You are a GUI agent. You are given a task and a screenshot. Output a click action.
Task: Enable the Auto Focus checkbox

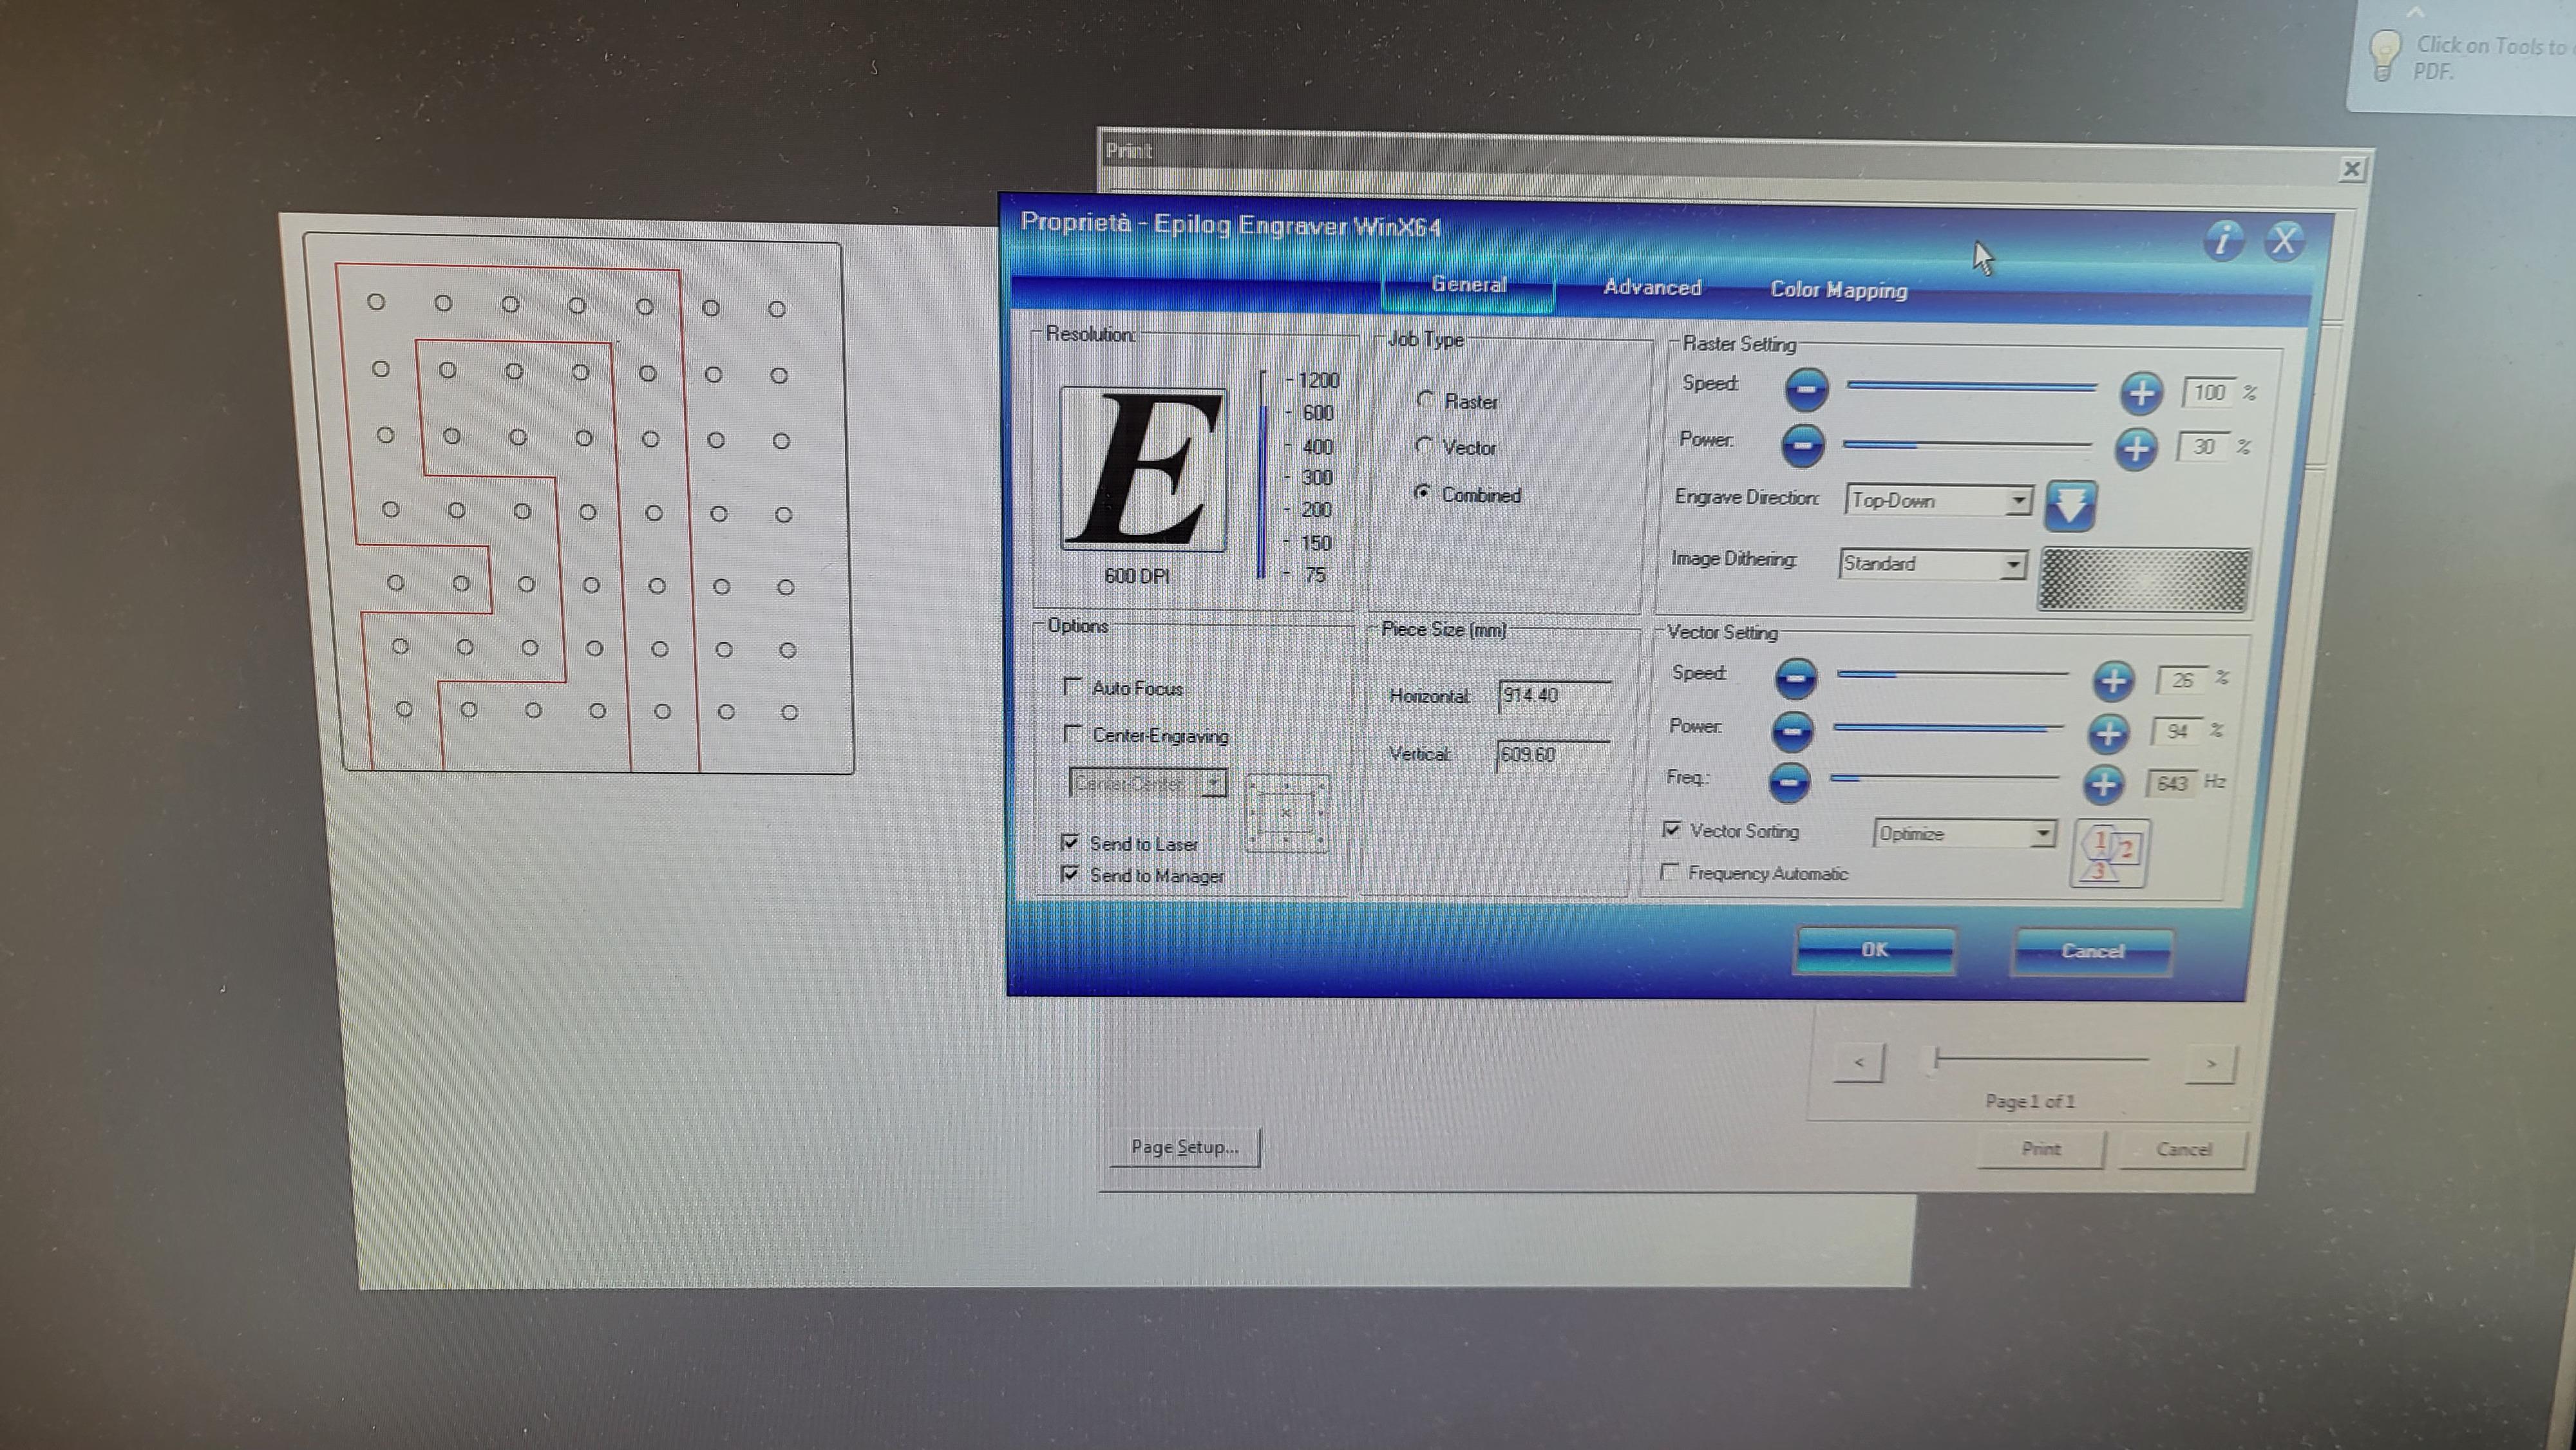tap(1073, 686)
